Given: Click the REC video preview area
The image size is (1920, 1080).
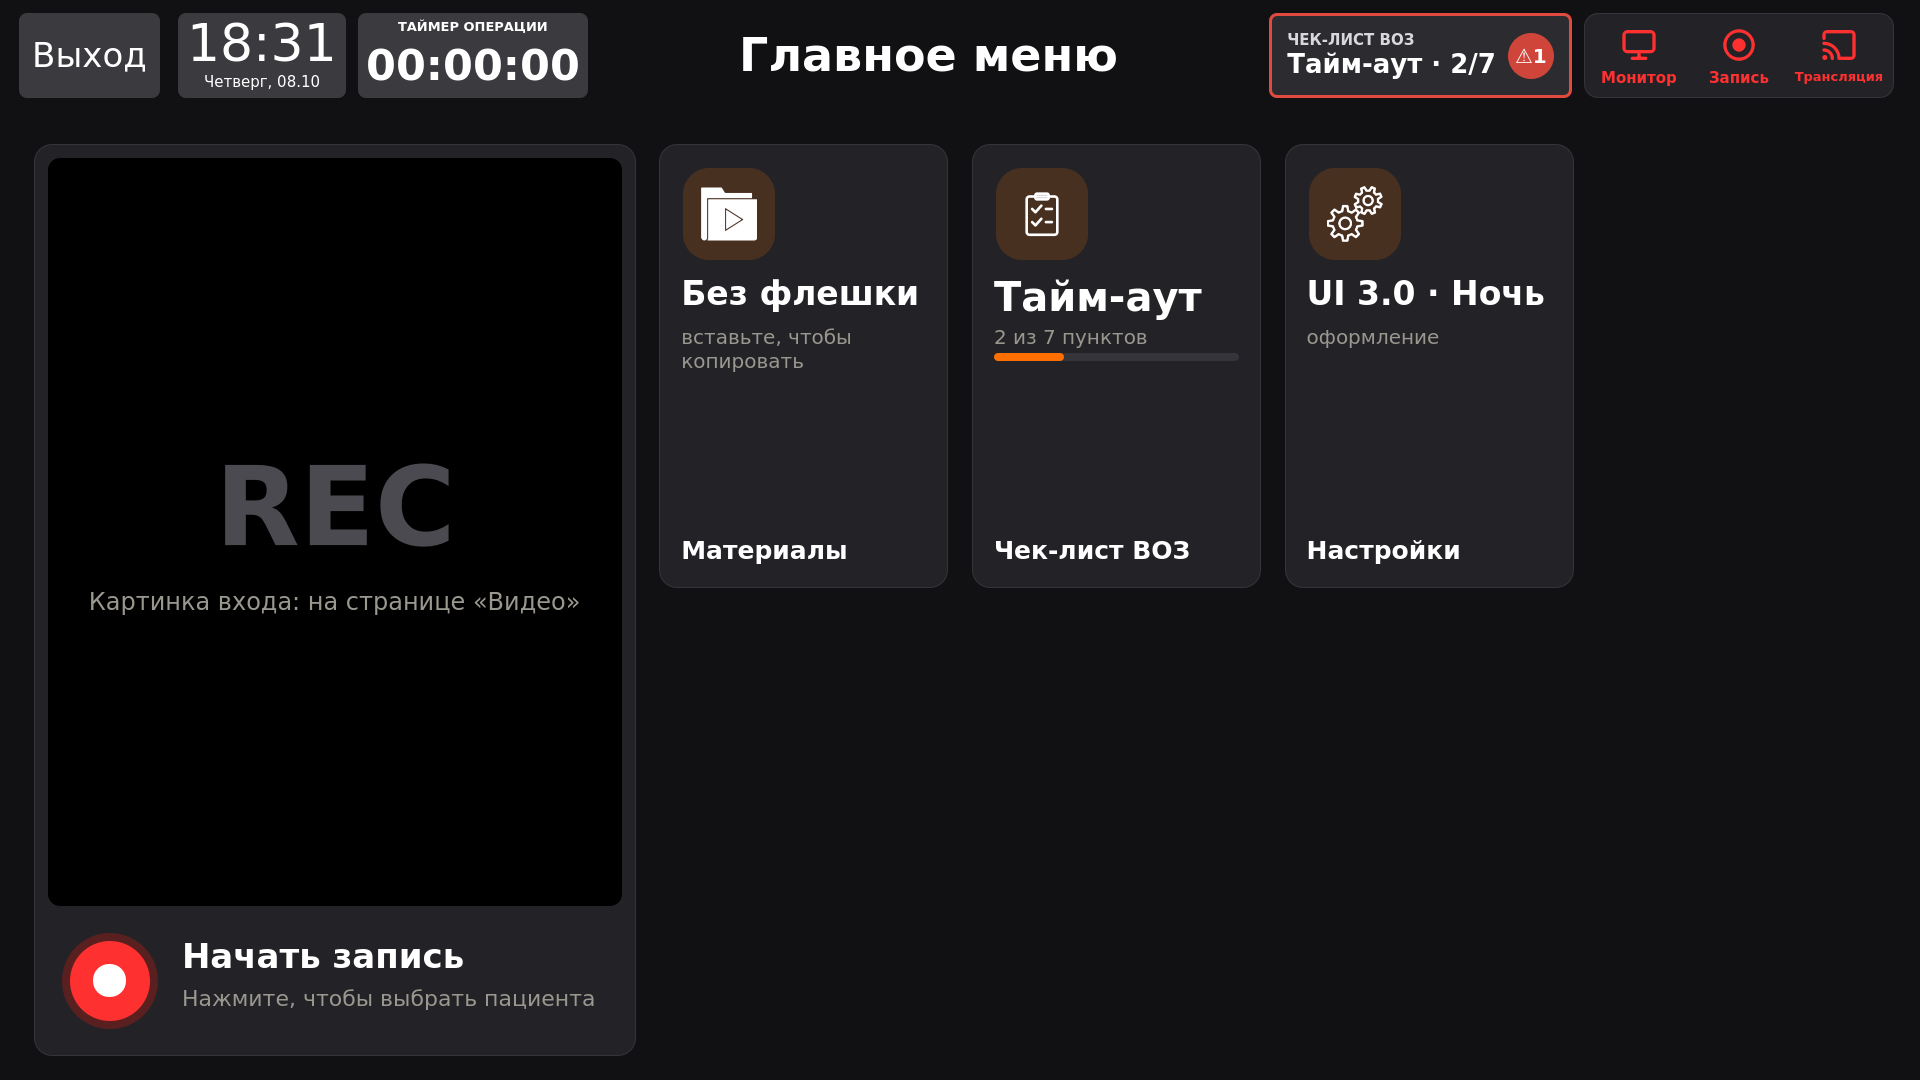Looking at the screenshot, I should click(x=335, y=532).
